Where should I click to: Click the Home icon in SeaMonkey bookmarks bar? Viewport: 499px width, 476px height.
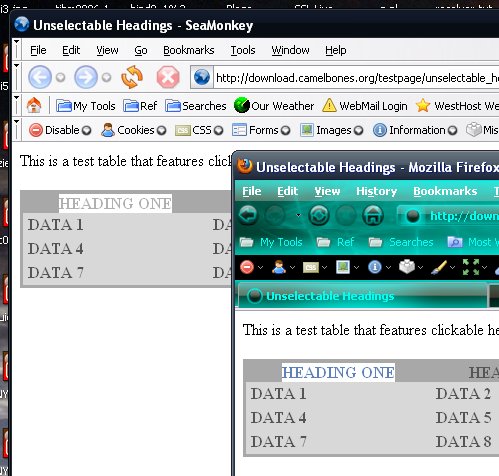(34, 106)
